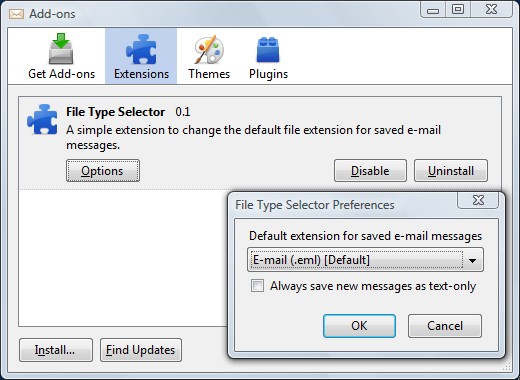Minimize the Add-ons window
The height and width of the screenshot is (380, 520).
pyautogui.click(x=433, y=10)
